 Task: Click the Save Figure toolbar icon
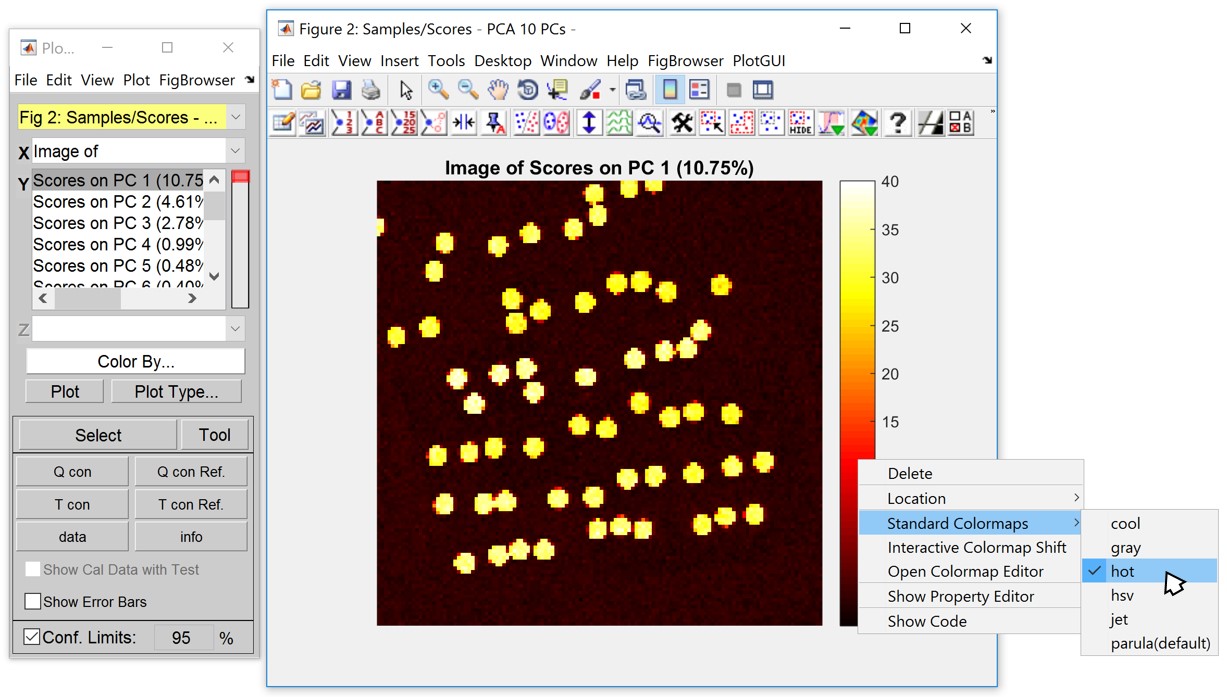(341, 90)
